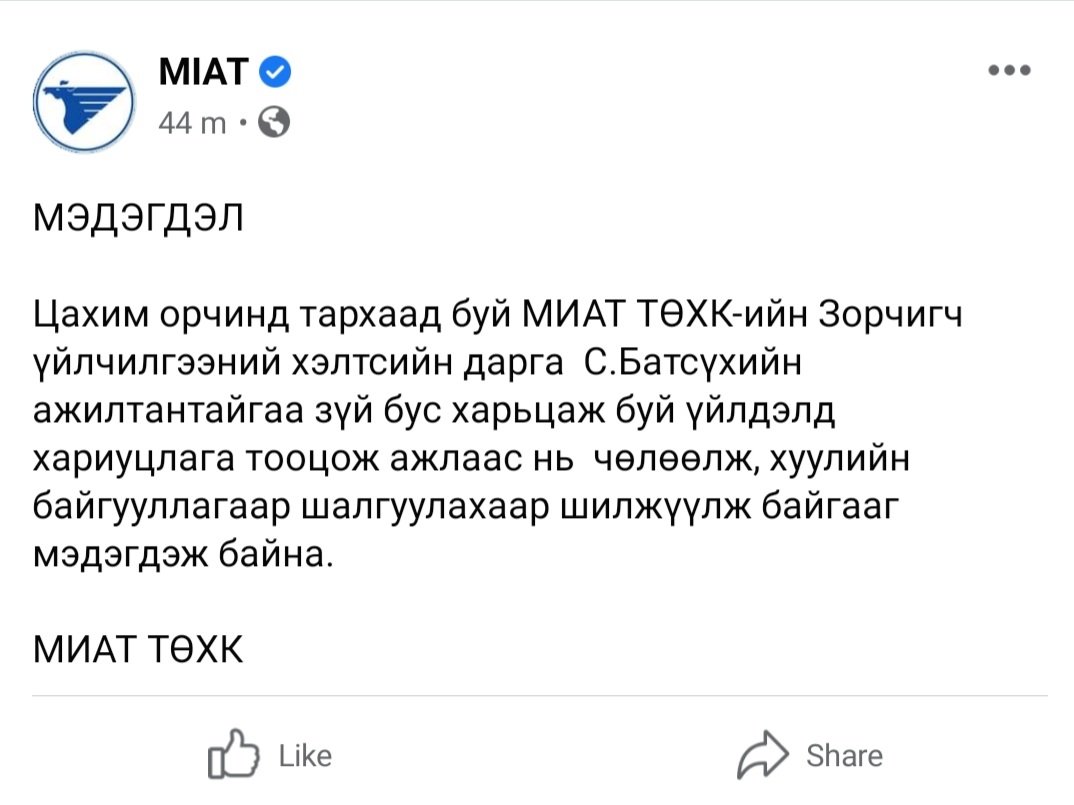Image resolution: width=1074 pixels, height=805 pixels.
Task: Tap the thumbs-up Like icon
Action: pyautogui.click(x=234, y=754)
